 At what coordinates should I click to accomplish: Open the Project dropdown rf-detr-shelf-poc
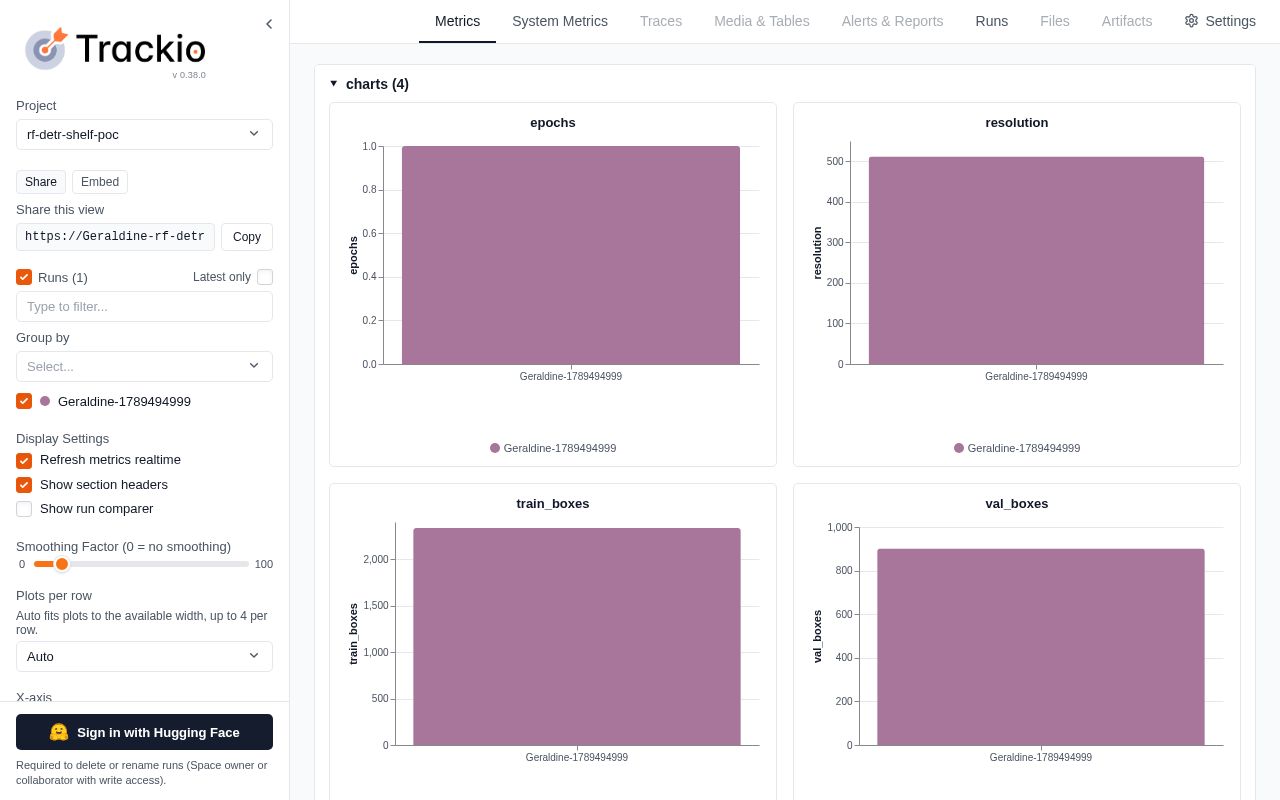click(x=144, y=134)
